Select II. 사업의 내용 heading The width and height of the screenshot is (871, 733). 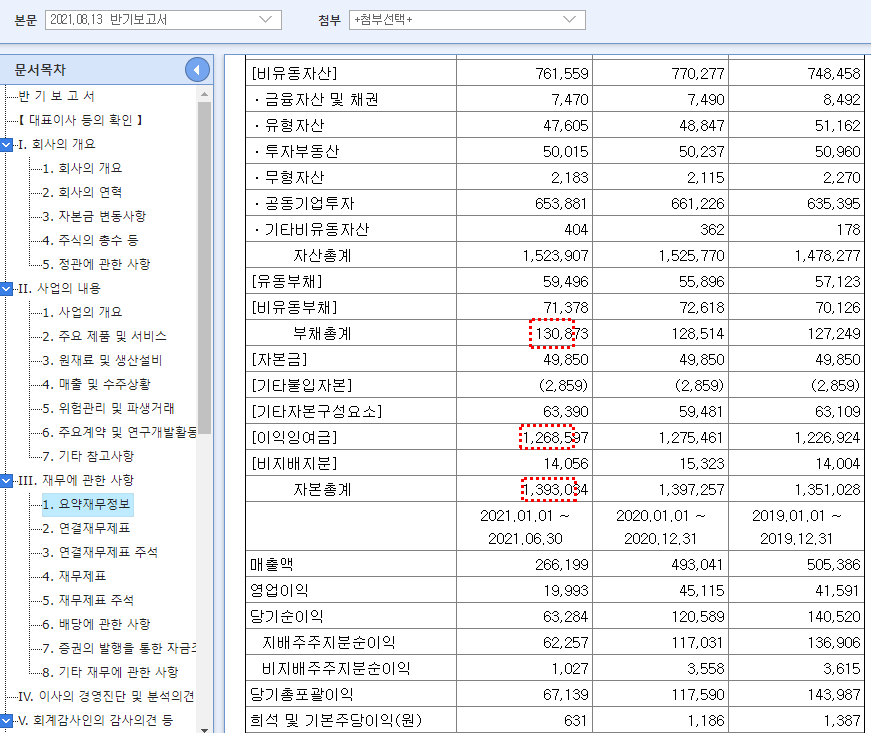click(x=59, y=289)
